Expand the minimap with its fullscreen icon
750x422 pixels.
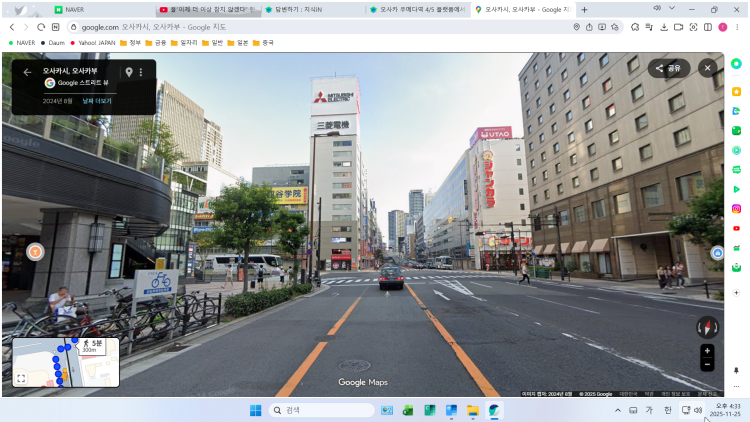[x=20, y=378]
